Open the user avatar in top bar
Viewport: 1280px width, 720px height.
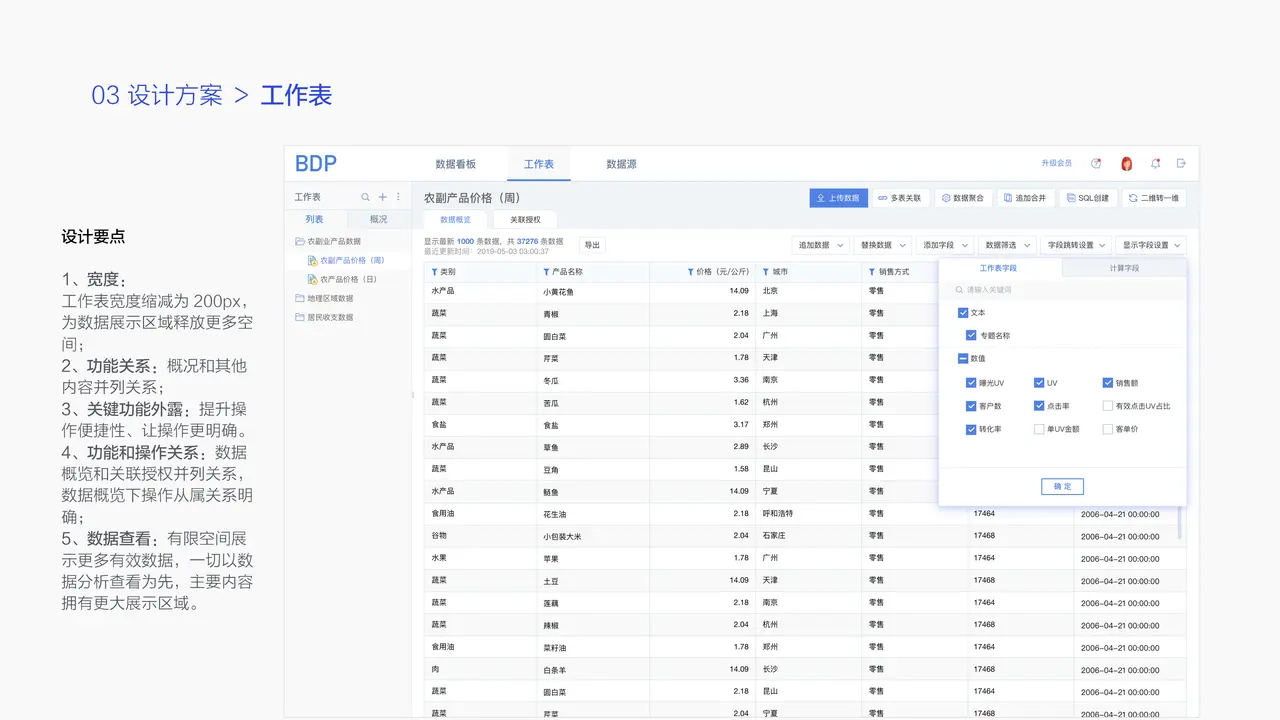[x=1126, y=164]
